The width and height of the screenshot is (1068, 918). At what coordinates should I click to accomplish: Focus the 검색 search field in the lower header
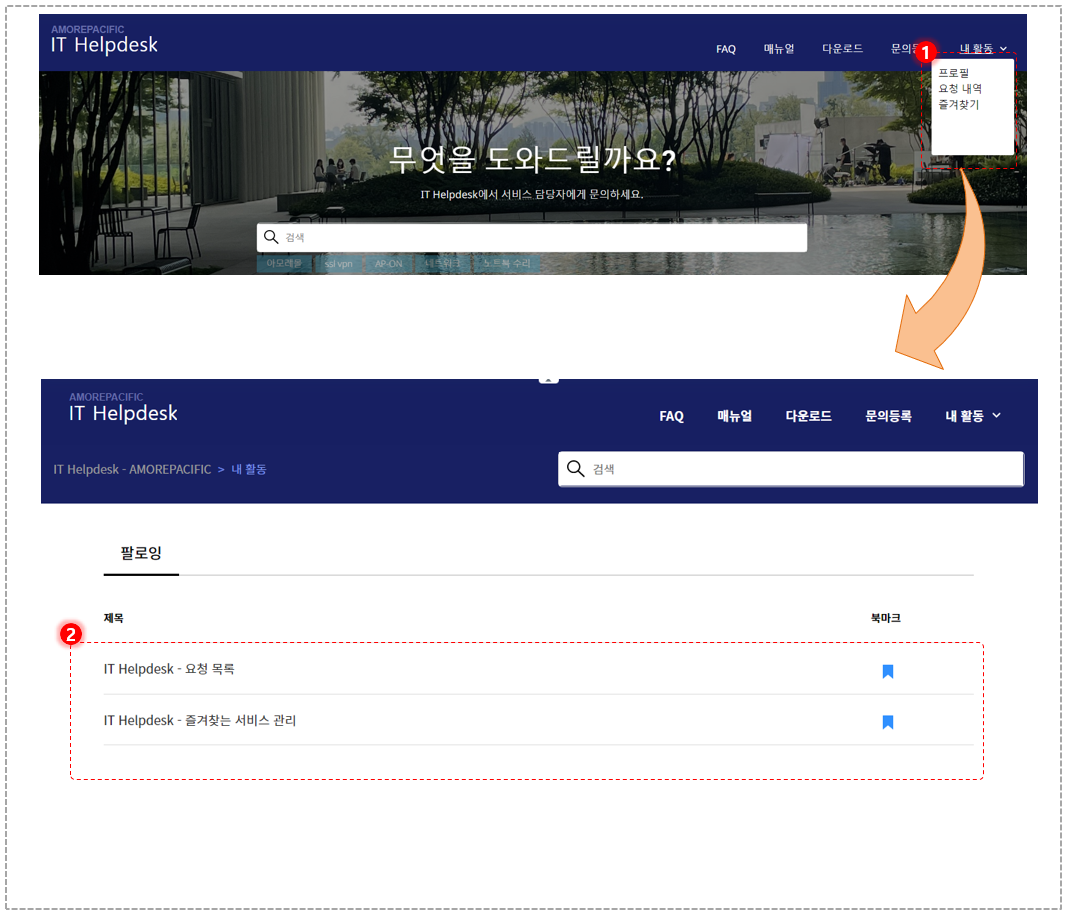coord(791,469)
